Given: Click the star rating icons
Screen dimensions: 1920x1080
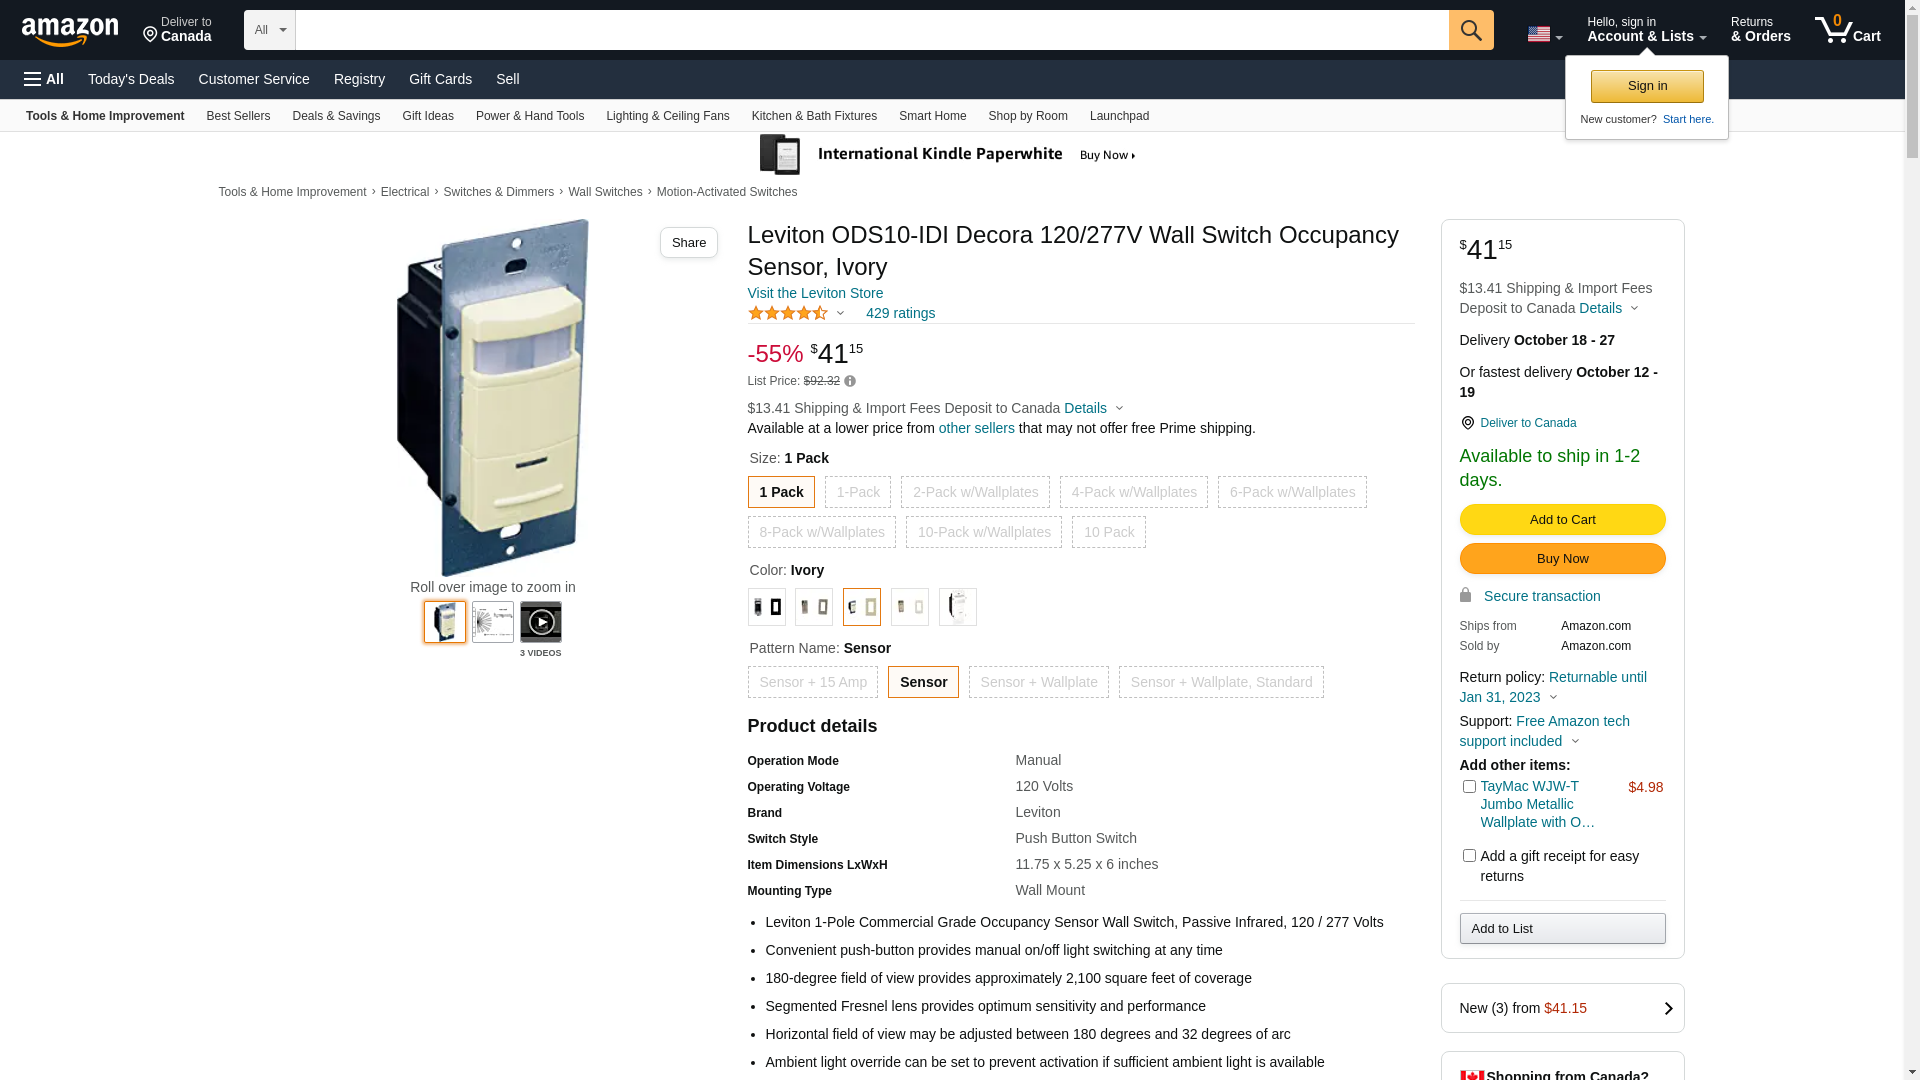Looking at the screenshot, I should click(788, 313).
